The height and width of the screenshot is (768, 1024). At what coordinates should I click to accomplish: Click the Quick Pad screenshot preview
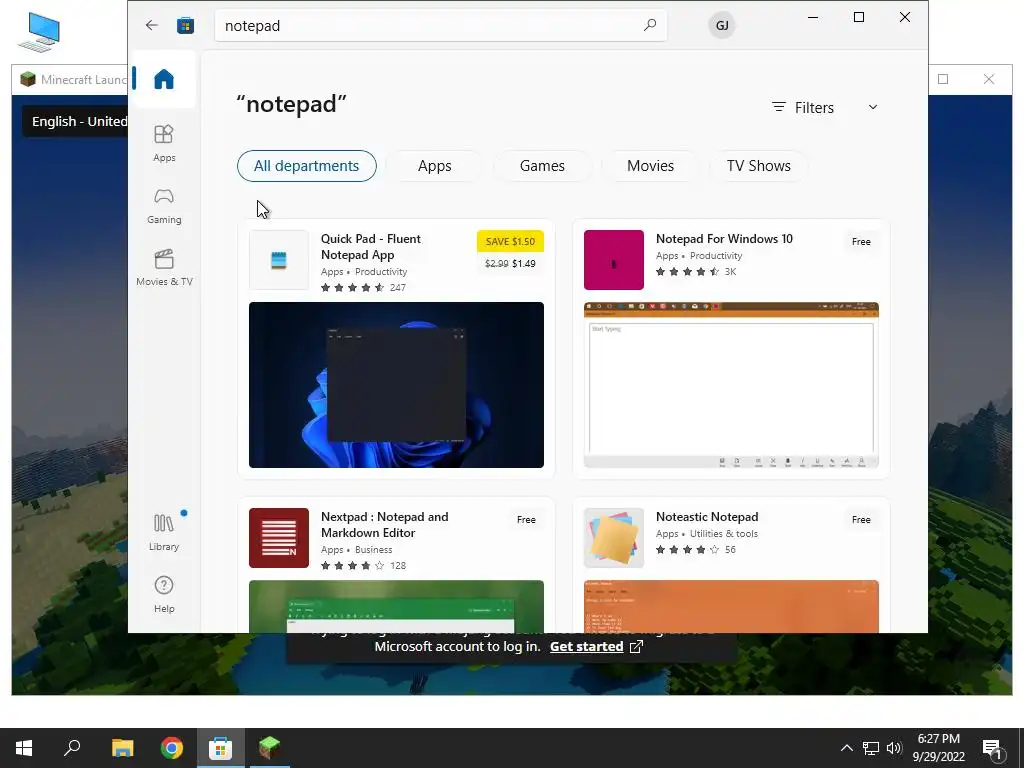click(x=396, y=385)
